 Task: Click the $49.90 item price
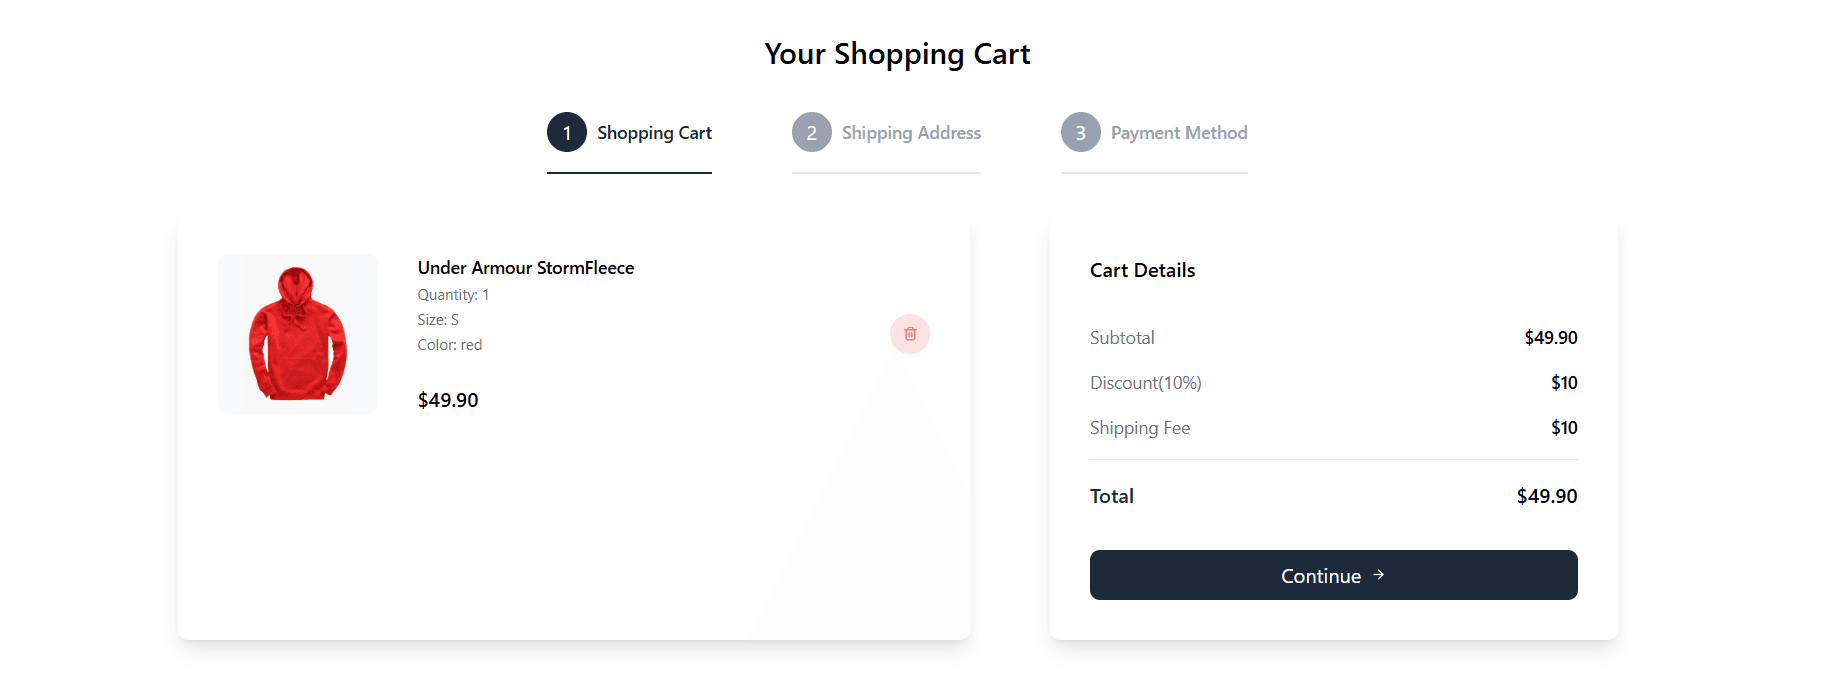(448, 400)
